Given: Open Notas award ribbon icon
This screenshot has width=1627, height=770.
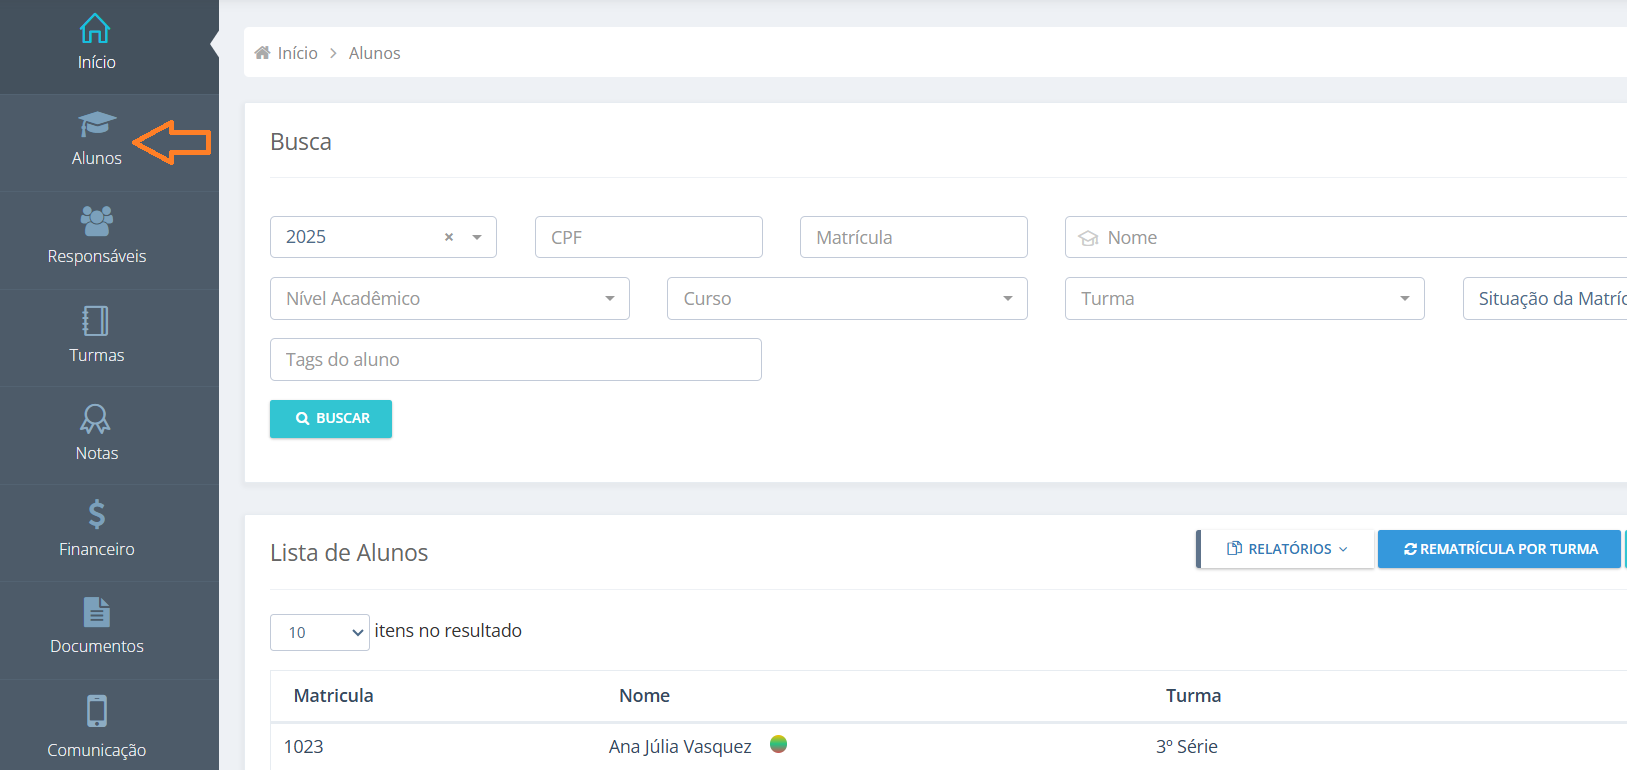Looking at the screenshot, I should click(95, 418).
